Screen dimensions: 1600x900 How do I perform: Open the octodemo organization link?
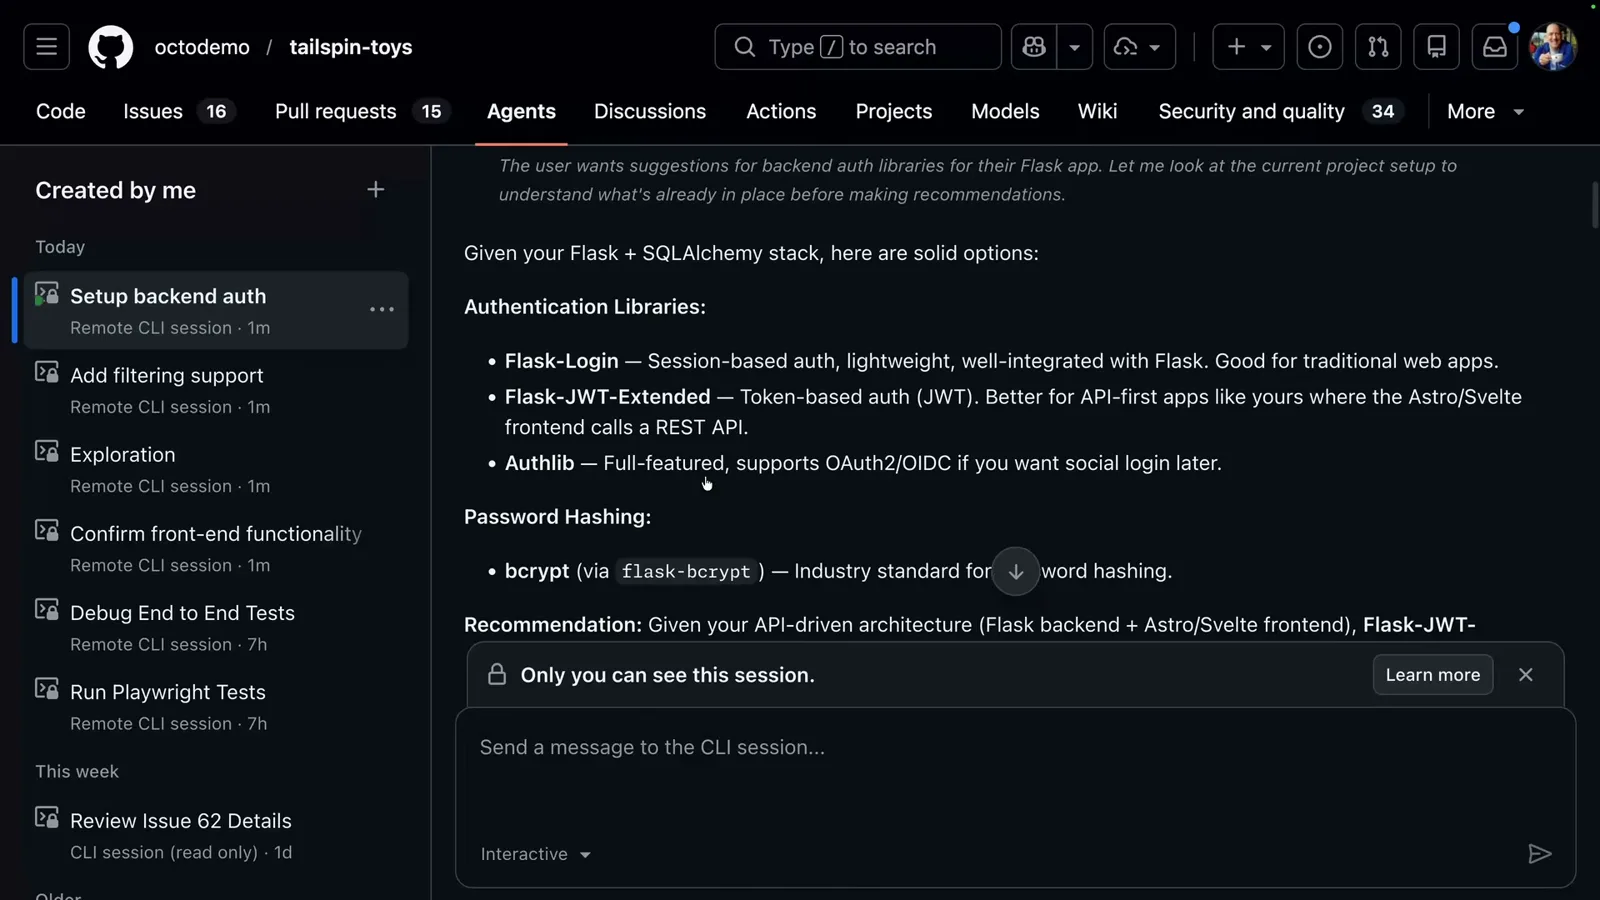202,47
